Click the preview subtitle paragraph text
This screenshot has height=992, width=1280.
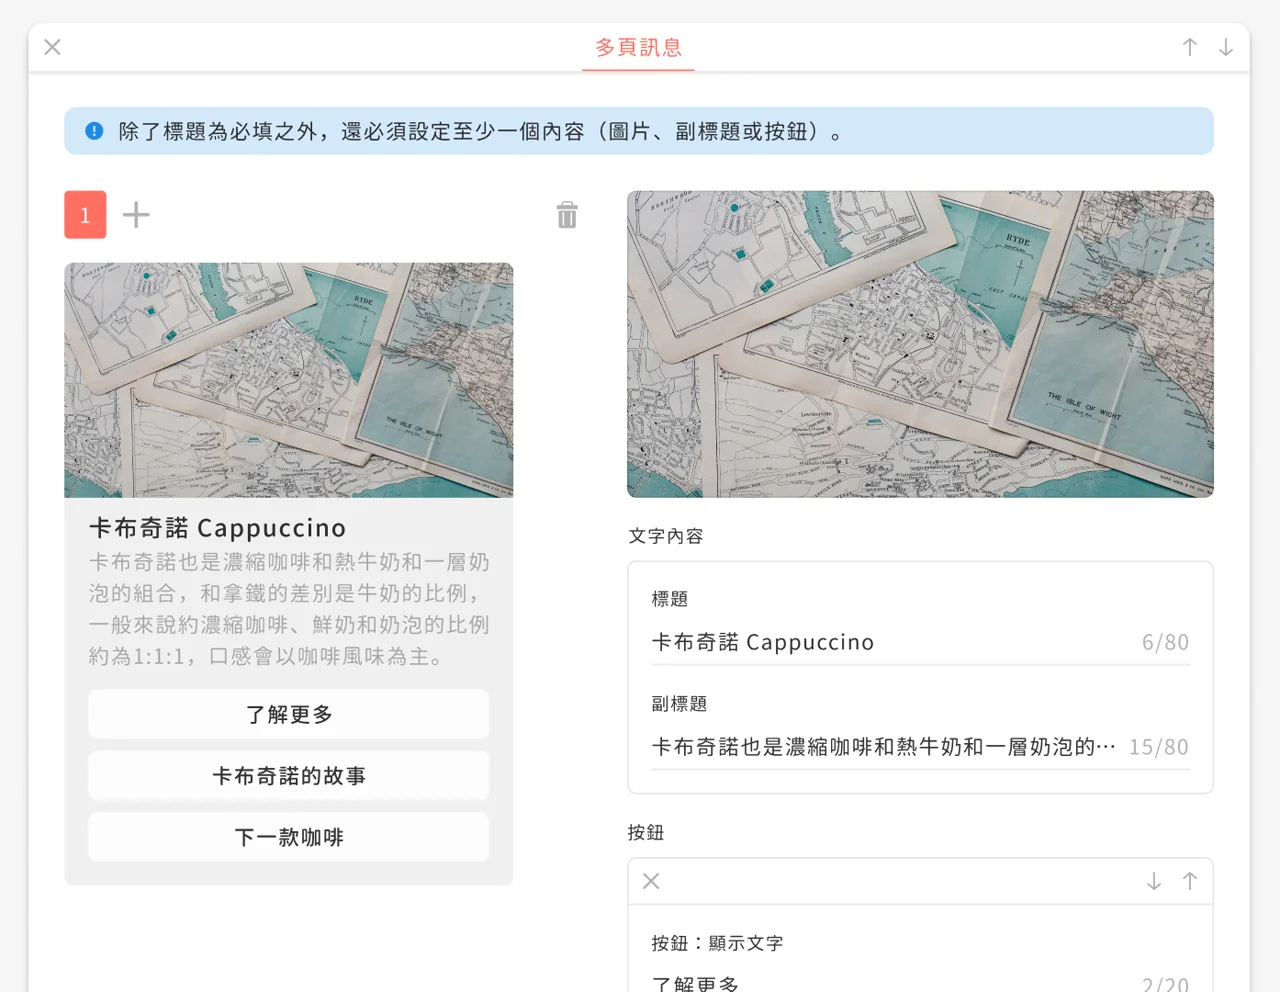tap(289, 609)
